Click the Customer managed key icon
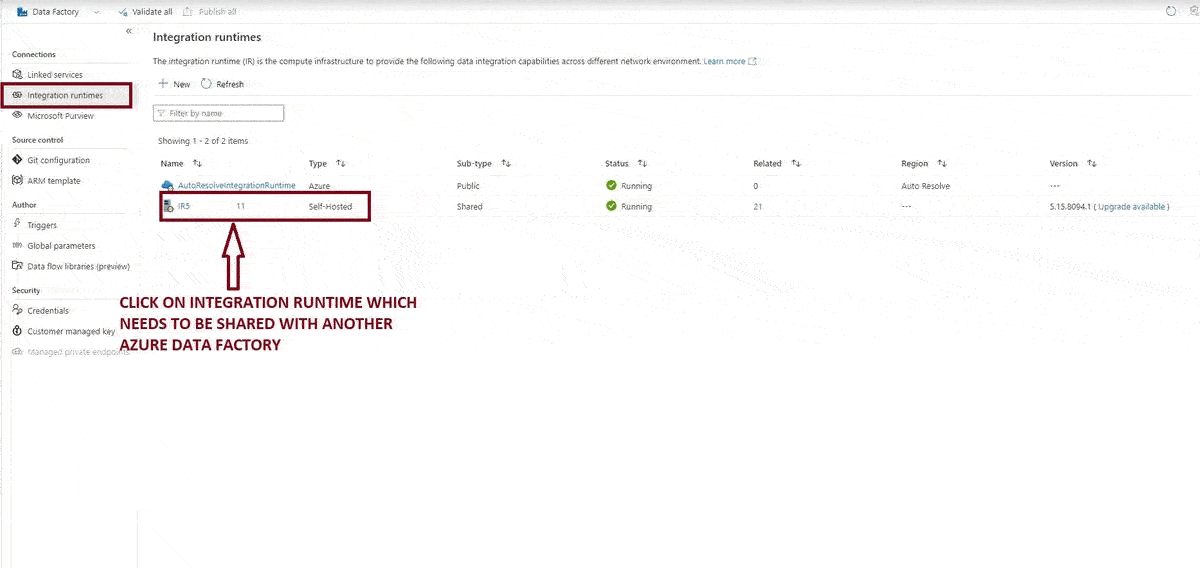This screenshot has height=568, width=1200. (17, 331)
